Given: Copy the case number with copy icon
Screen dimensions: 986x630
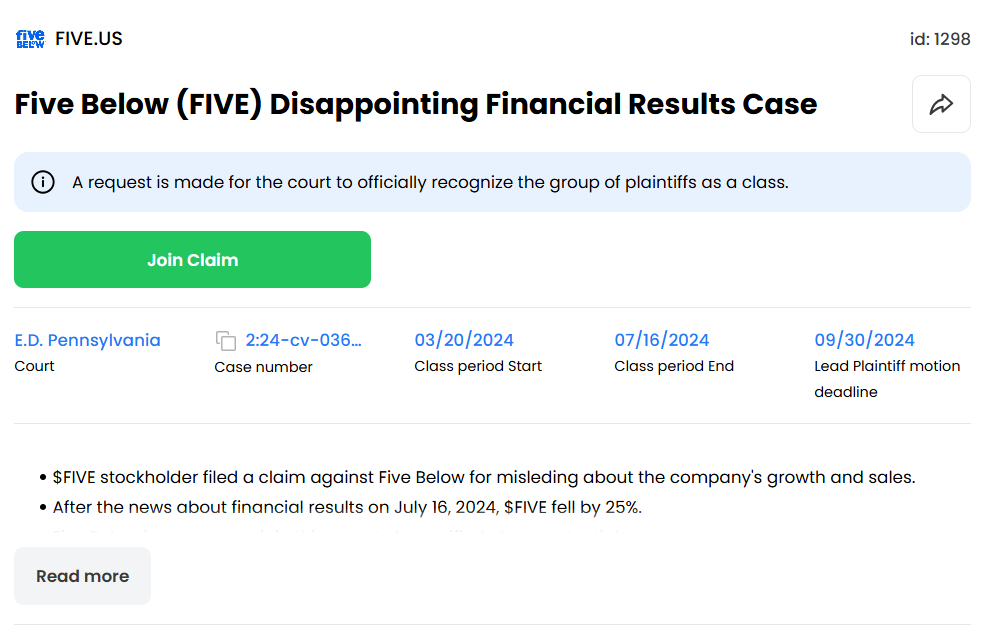Looking at the screenshot, I should pyautogui.click(x=226, y=341).
